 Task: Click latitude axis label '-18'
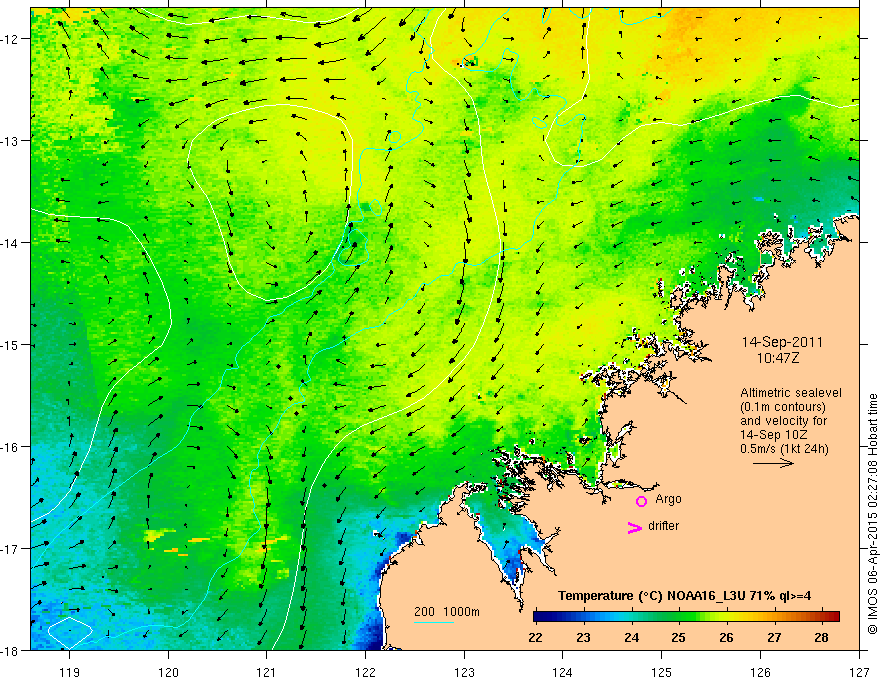tap(10, 651)
